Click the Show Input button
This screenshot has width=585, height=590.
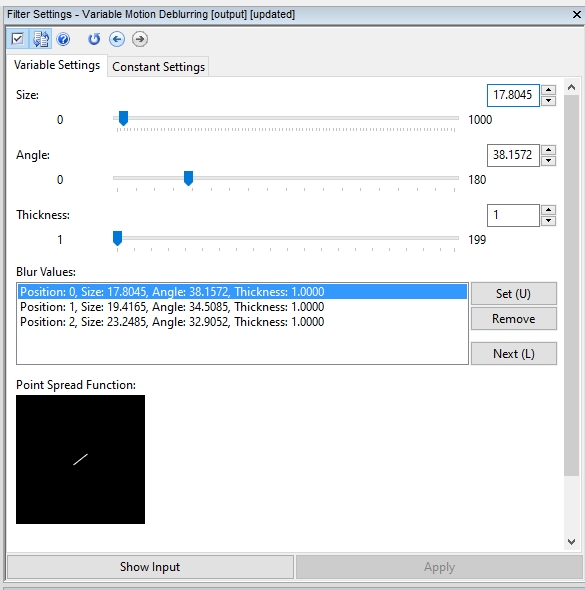tap(150, 567)
